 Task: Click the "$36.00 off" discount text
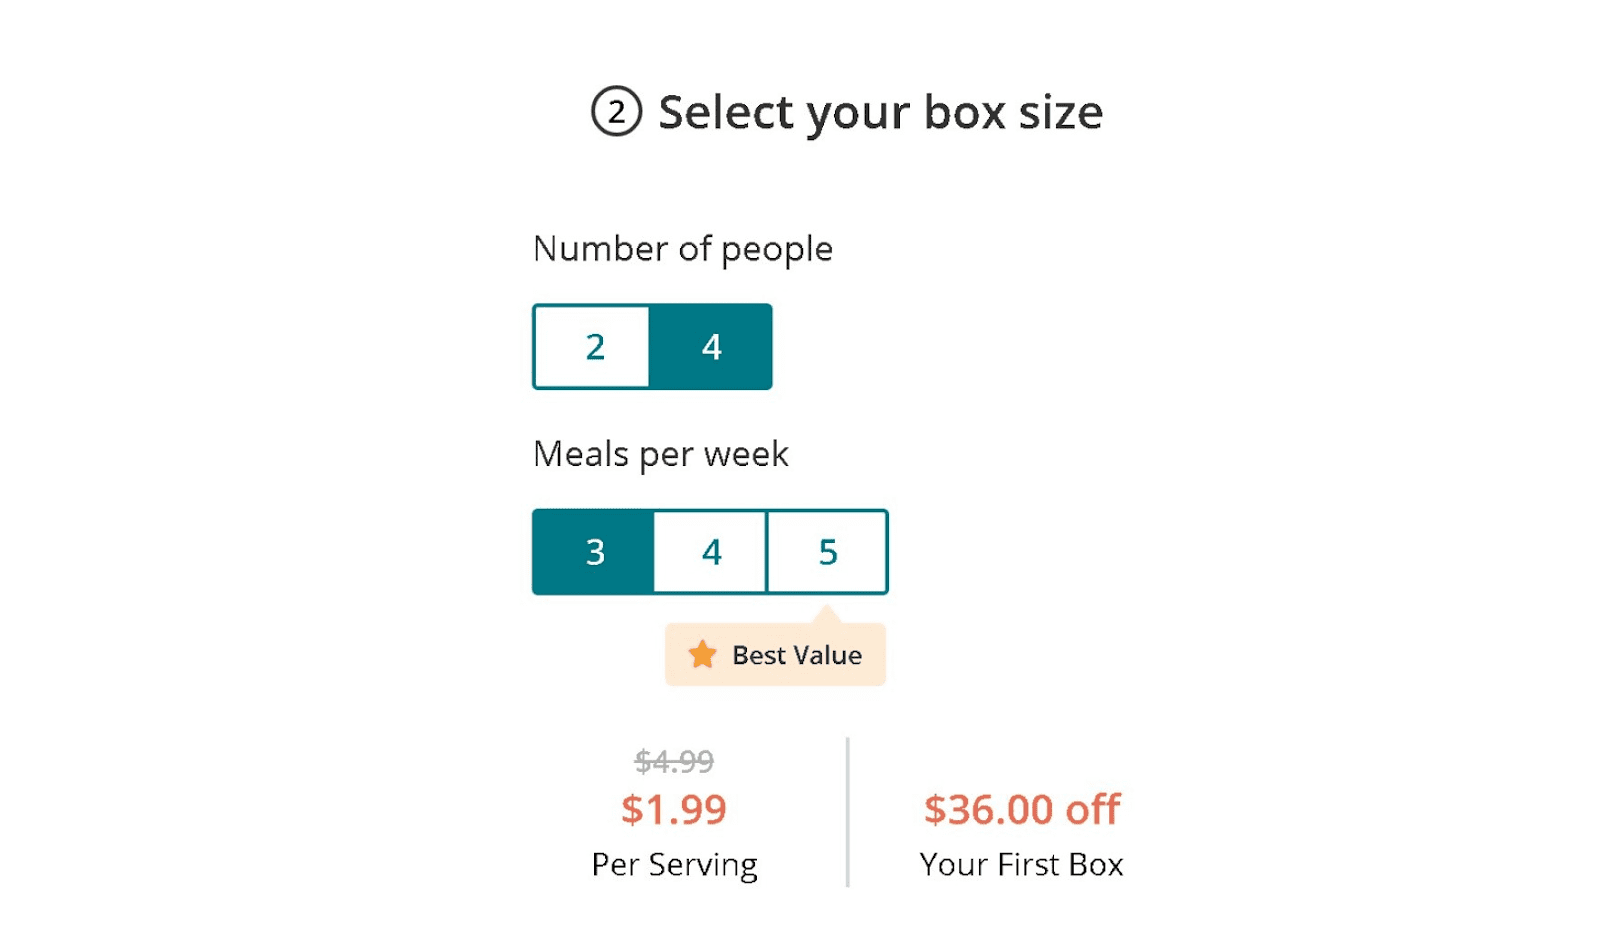tap(1022, 809)
